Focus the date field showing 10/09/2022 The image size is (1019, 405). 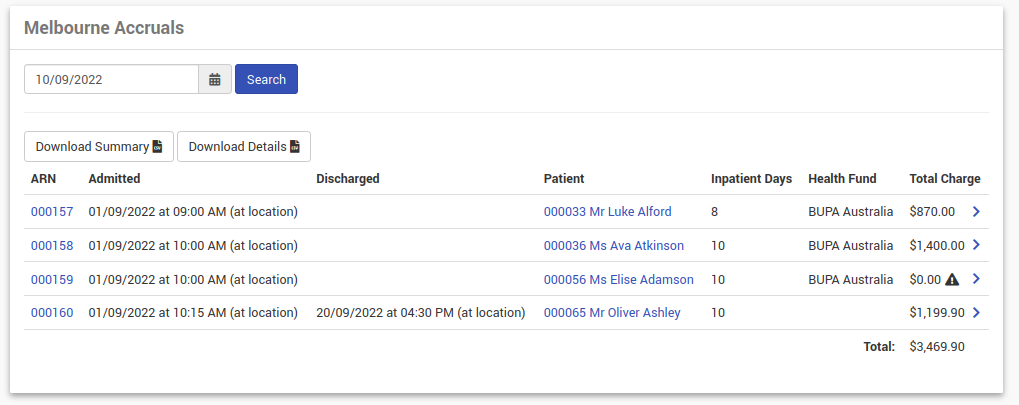tap(111, 79)
